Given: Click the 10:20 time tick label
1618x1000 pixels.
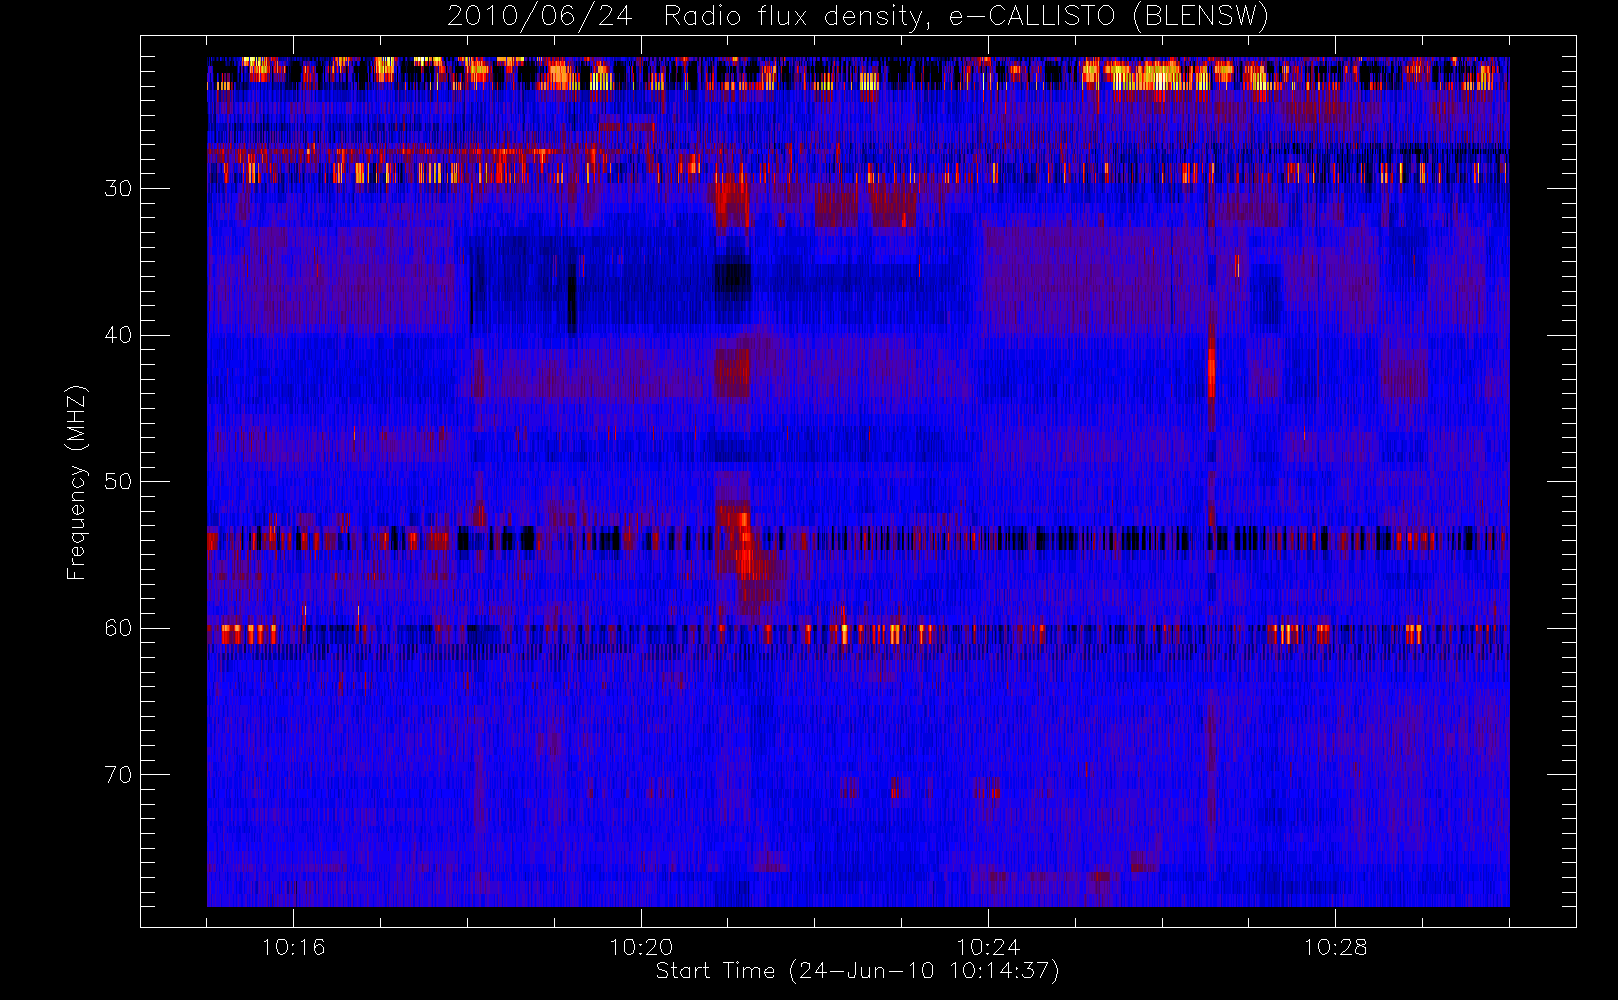Looking at the screenshot, I should (x=641, y=947).
